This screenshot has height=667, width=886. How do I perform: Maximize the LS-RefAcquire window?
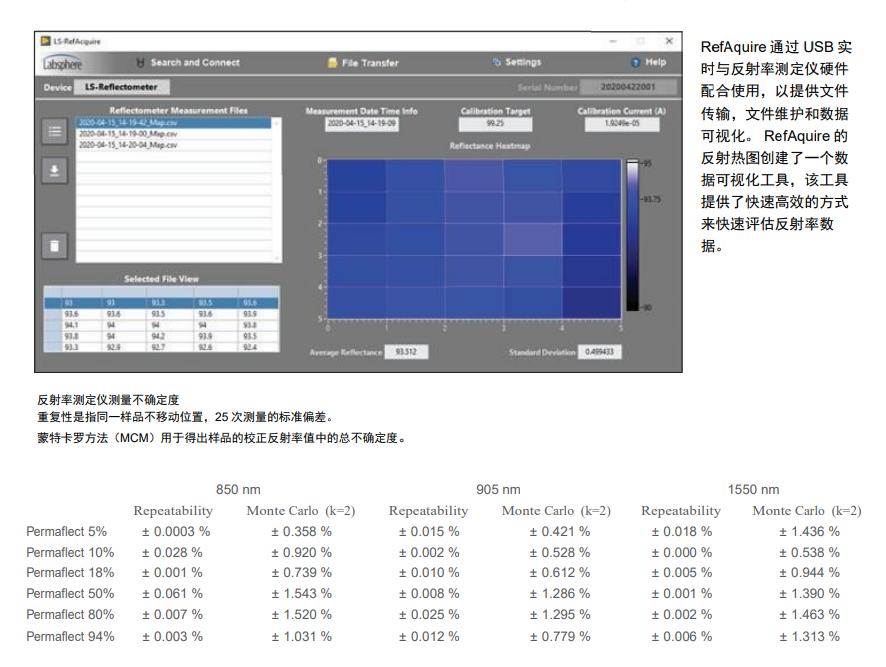641,41
